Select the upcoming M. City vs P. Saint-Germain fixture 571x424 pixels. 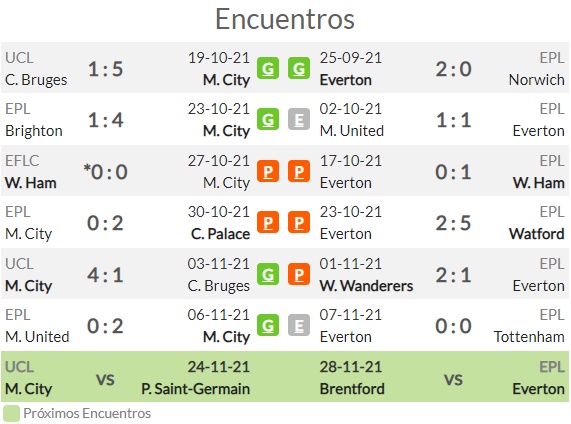[127, 377]
